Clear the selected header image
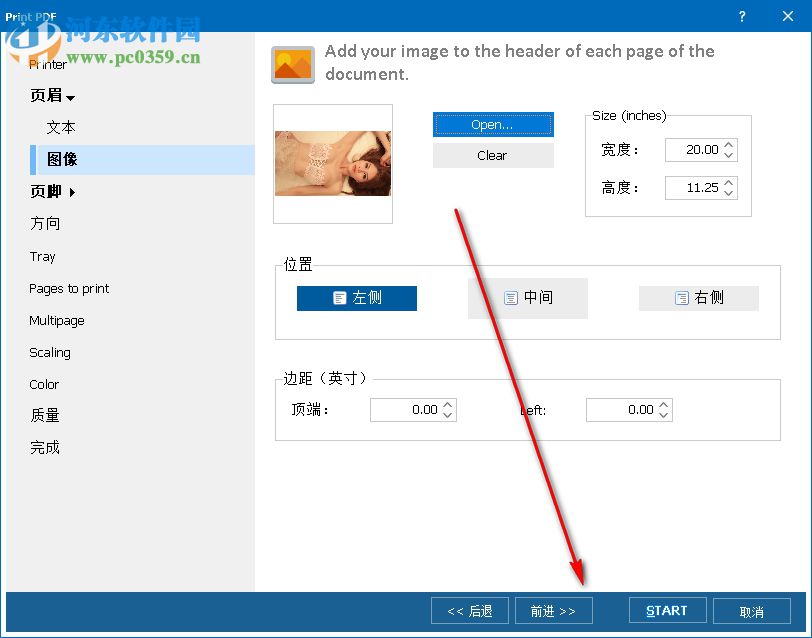812x638 pixels. coord(492,155)
